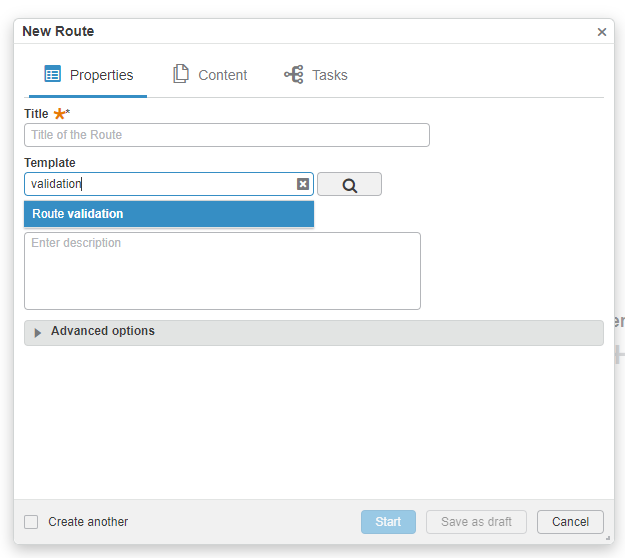Screen dimensions: 625x558
Task: Click the Tasks tab workflow icon
Action: 294,75
